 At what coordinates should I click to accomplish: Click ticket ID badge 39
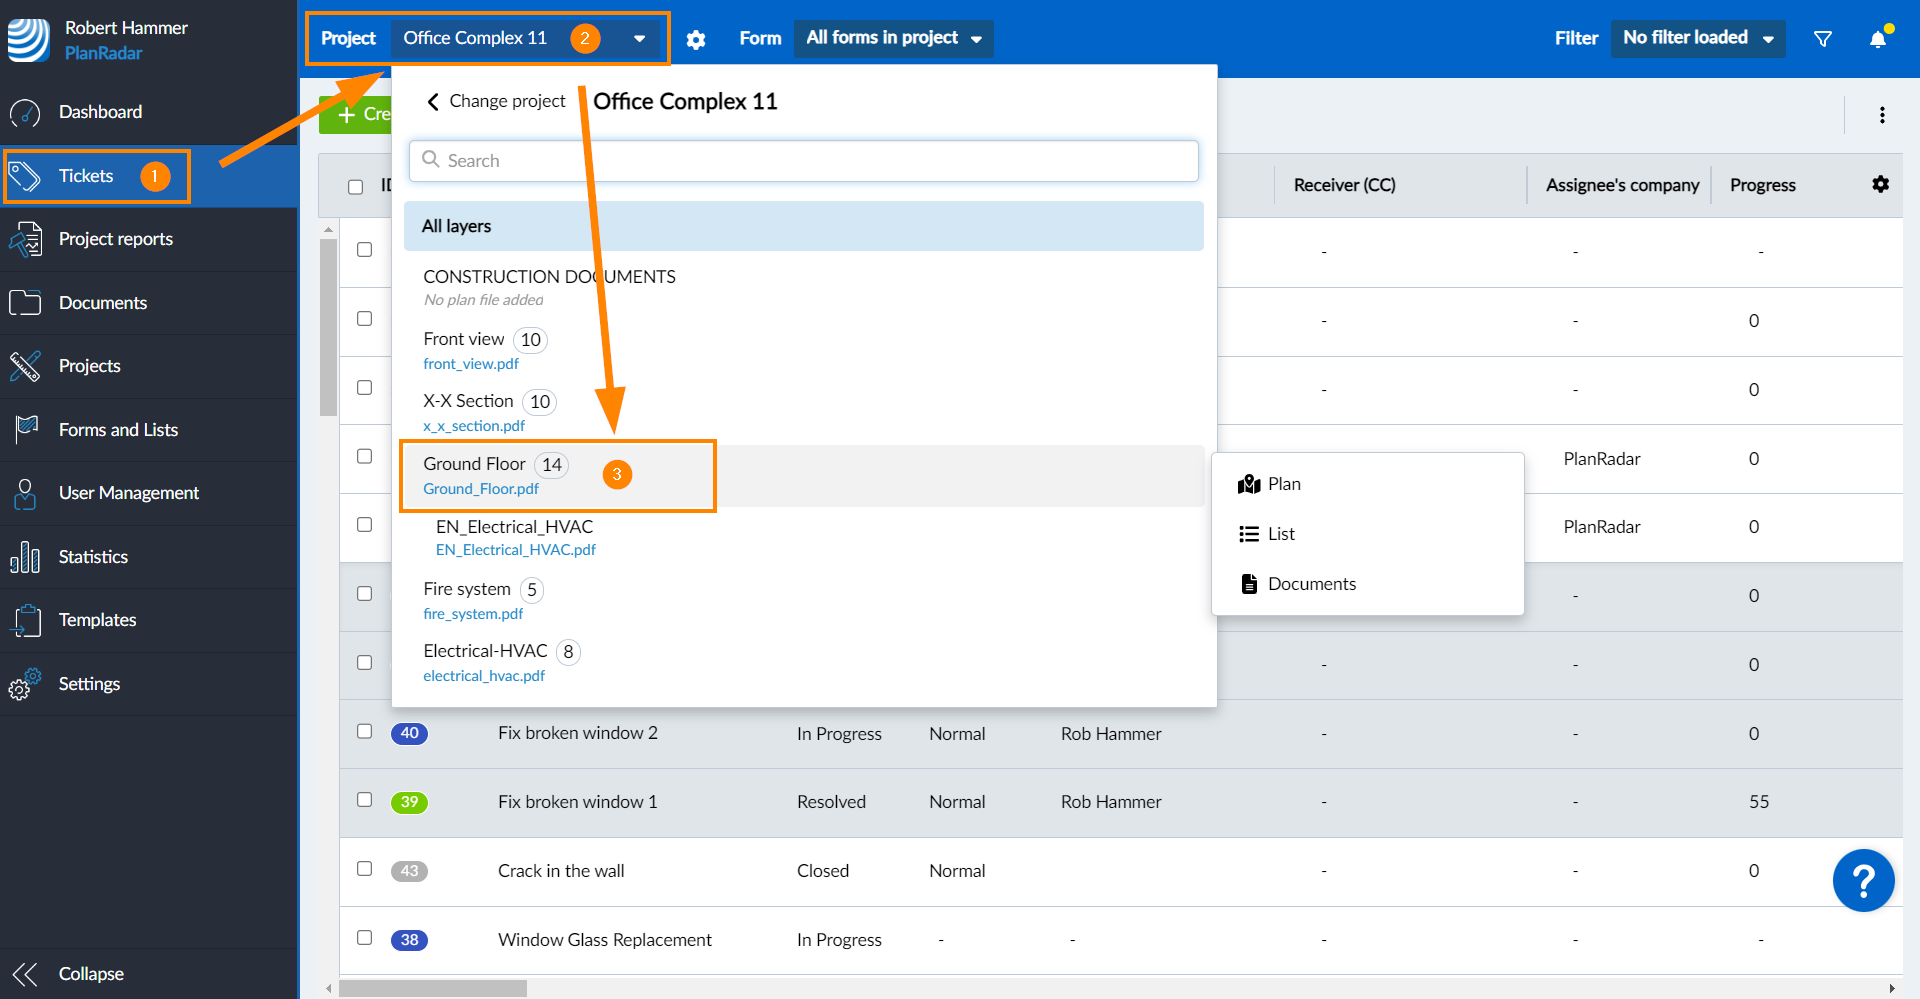click(409, 802)
